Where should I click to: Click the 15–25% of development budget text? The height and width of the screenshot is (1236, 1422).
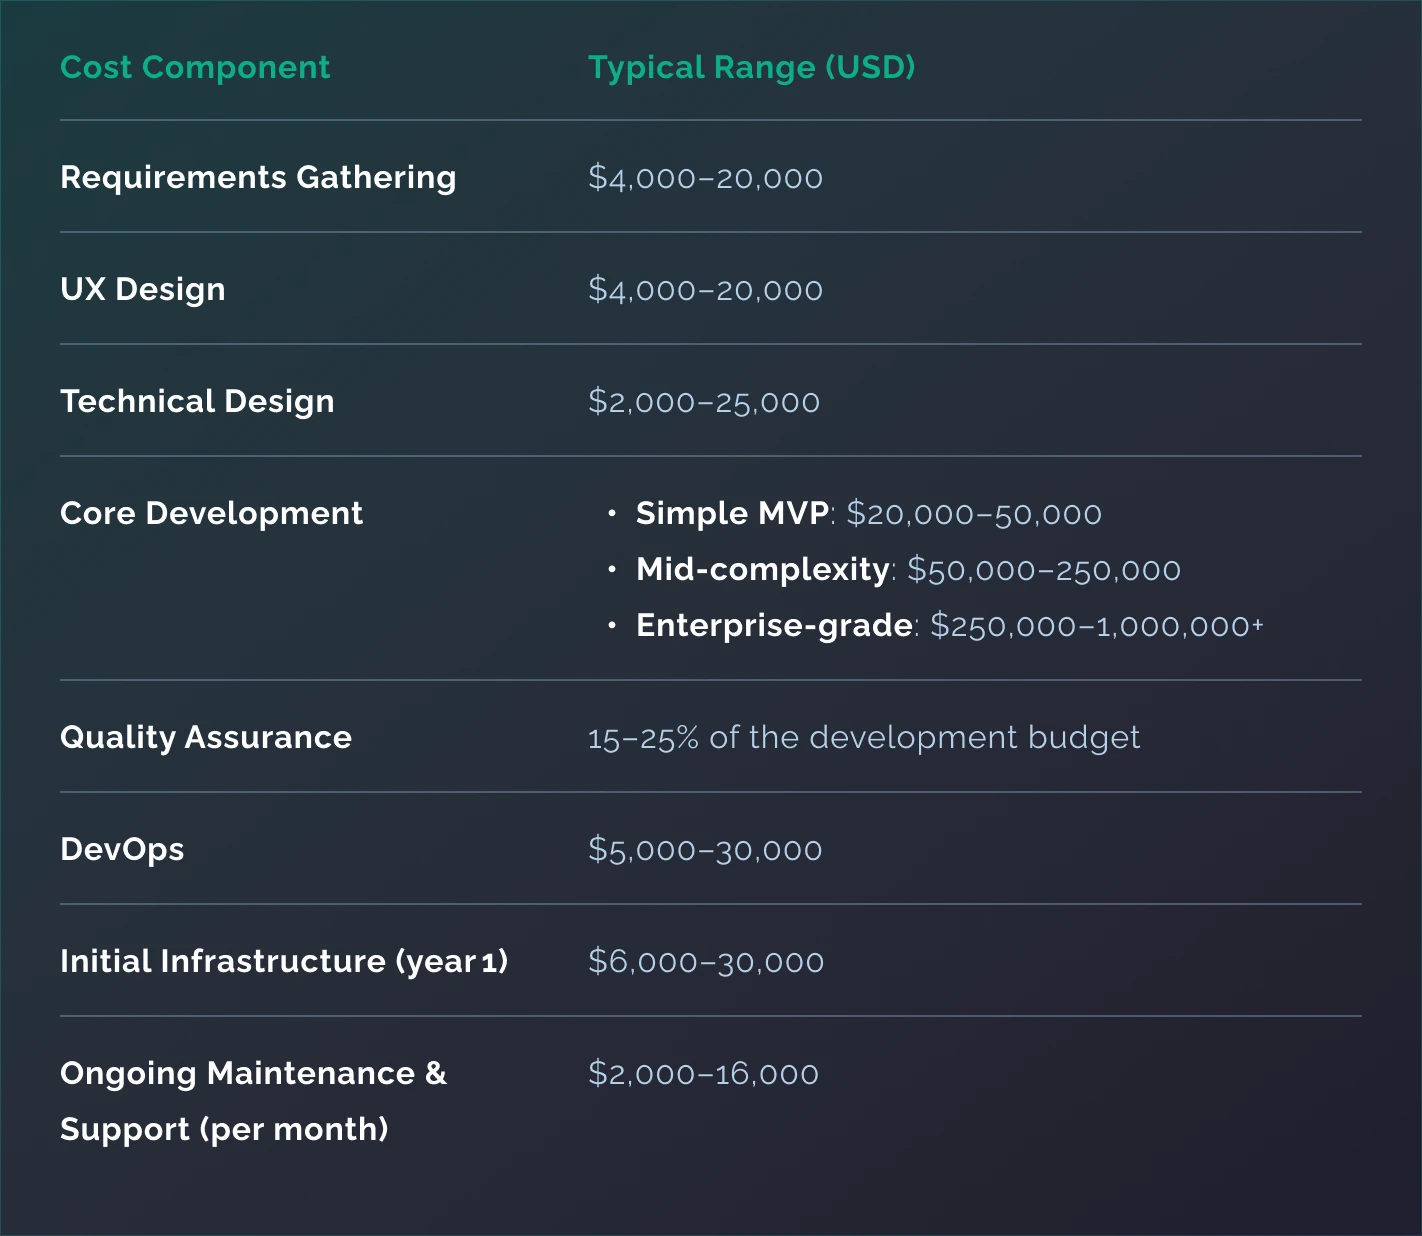(863, 738)
